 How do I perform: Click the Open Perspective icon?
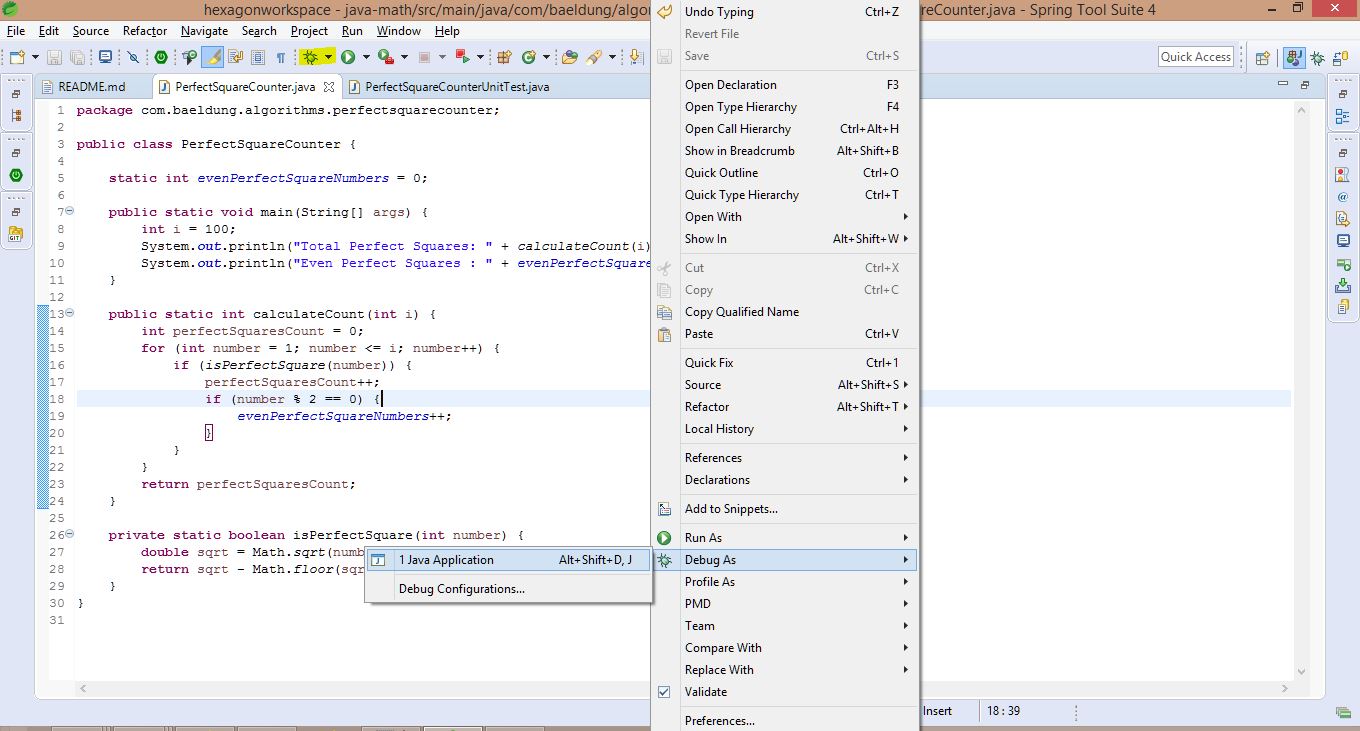click(1263, 58)
